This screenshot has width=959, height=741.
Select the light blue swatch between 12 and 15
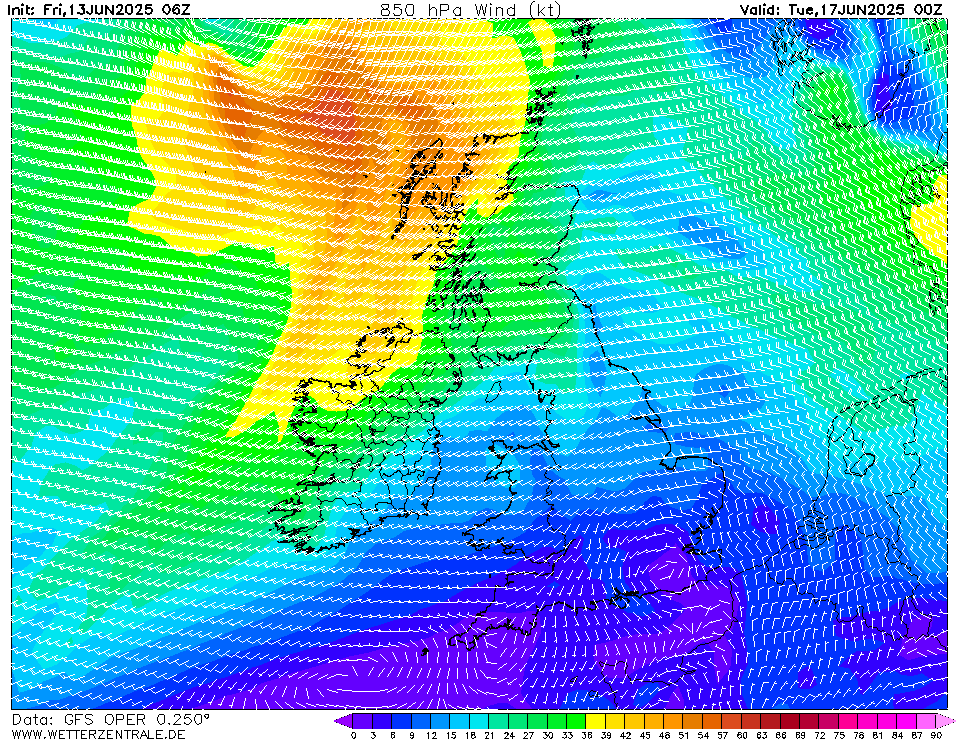point(441,721)
